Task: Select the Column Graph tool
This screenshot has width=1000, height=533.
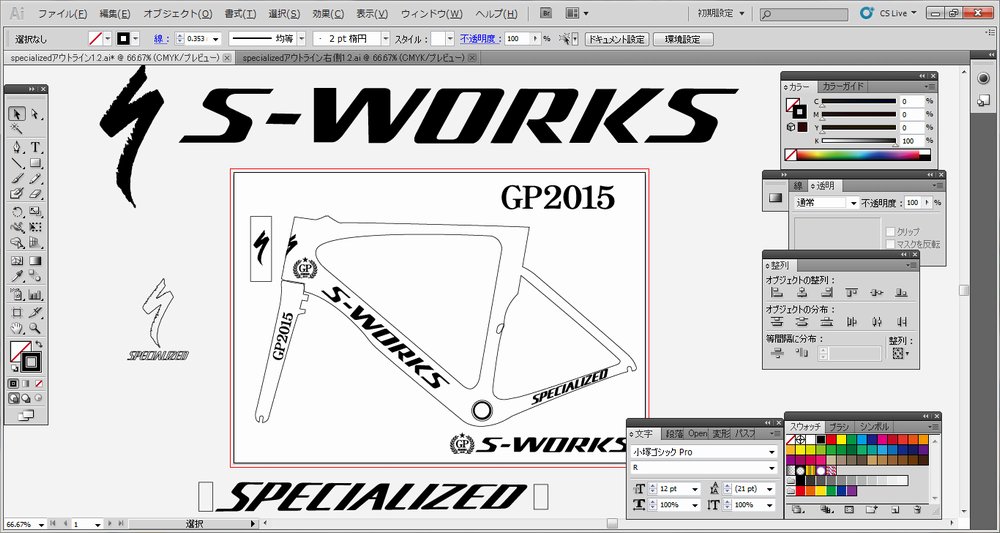Action: click(x=35, y=295)
